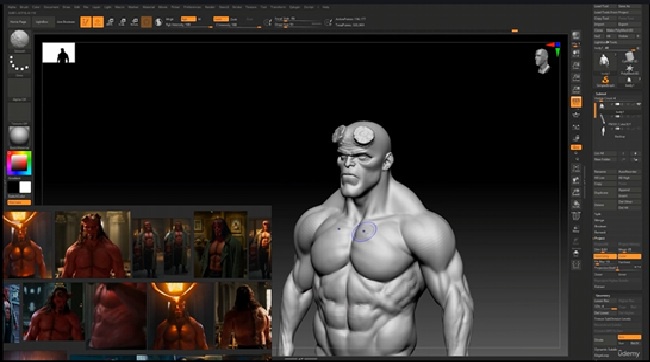Toggle the orange XYZ rotation button

576,147
